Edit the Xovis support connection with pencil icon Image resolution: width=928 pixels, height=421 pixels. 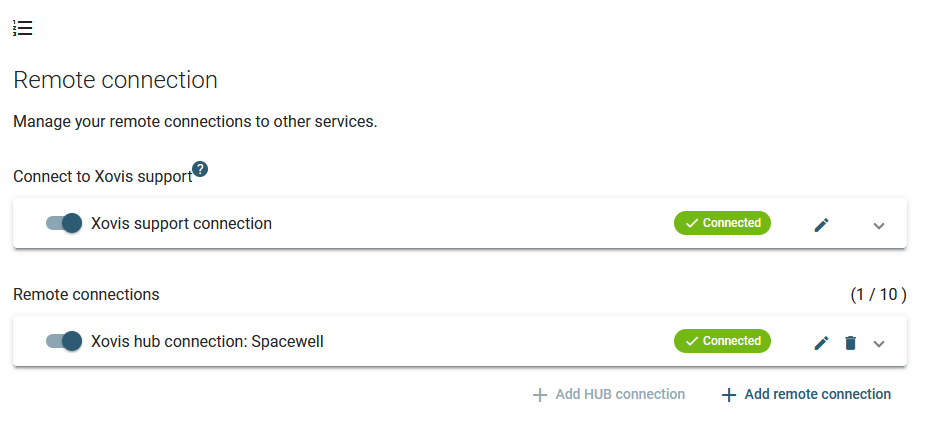821,225
